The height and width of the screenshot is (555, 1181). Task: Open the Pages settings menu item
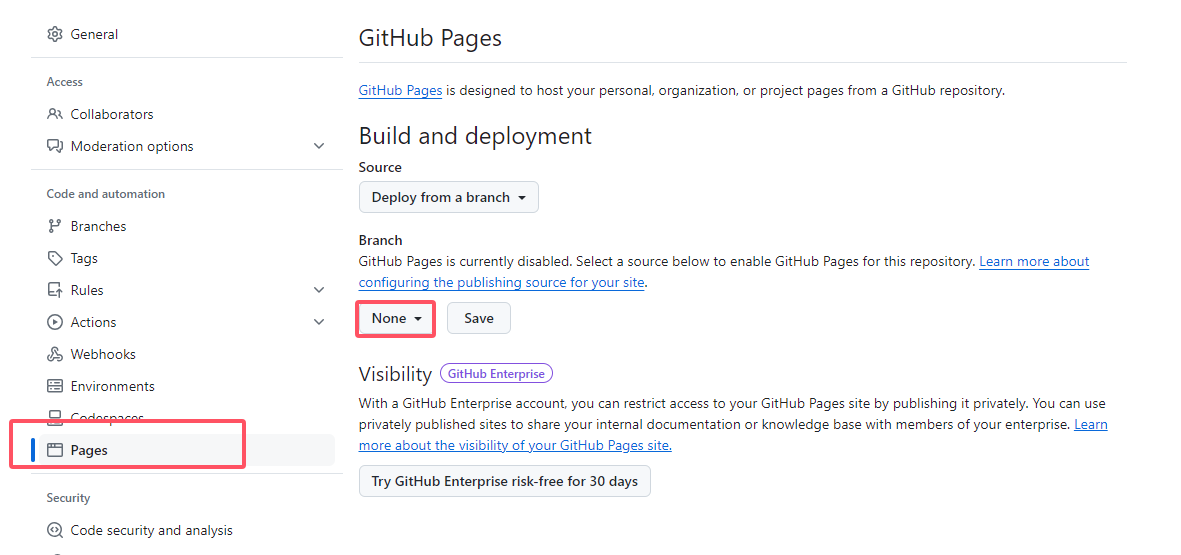click(89, 450)
